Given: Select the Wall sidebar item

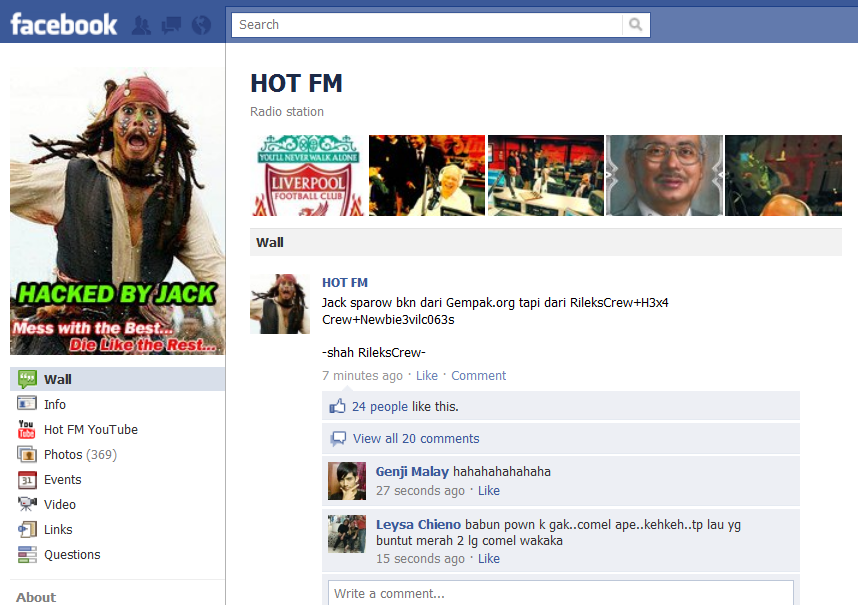Looking at the screenshot, I should [117, 379].
